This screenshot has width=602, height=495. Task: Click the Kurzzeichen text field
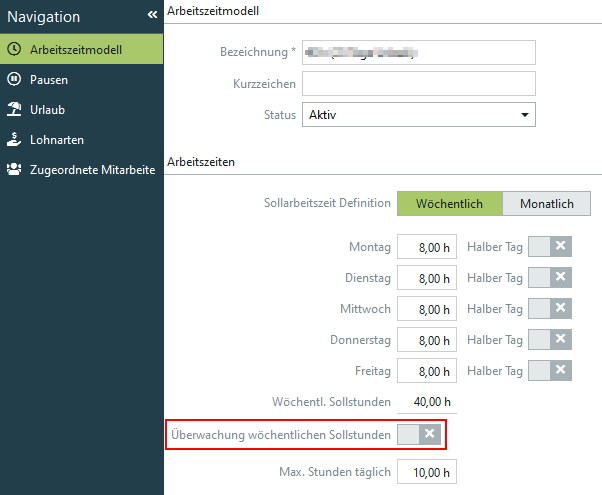point(418,83)
